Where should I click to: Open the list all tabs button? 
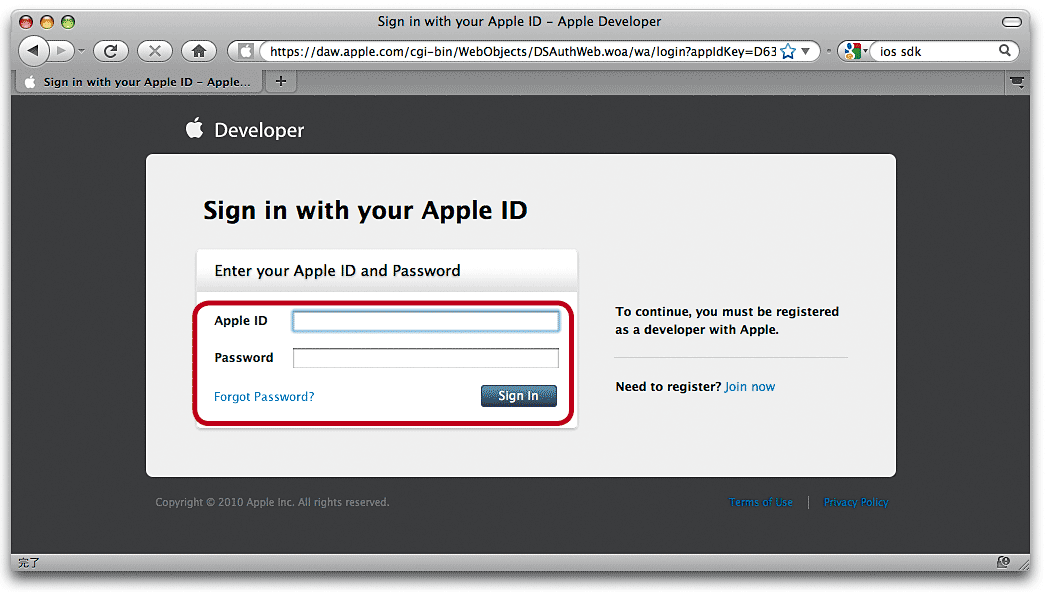click(x=1017, y=82)
